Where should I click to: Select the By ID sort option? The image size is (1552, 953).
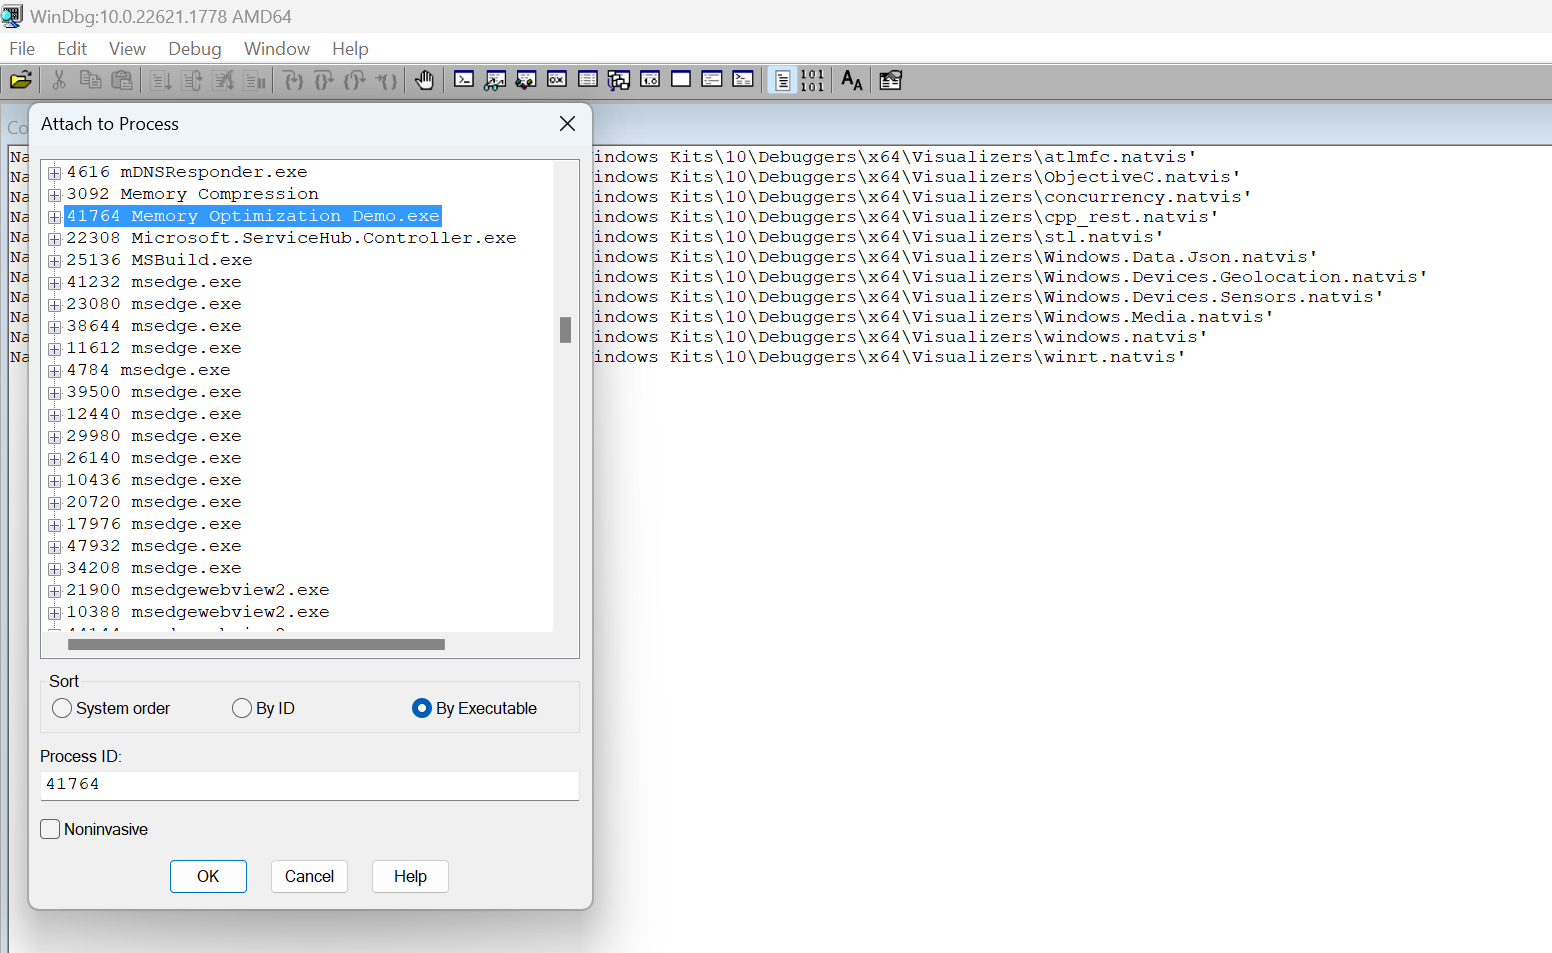(x=241, y=707)
